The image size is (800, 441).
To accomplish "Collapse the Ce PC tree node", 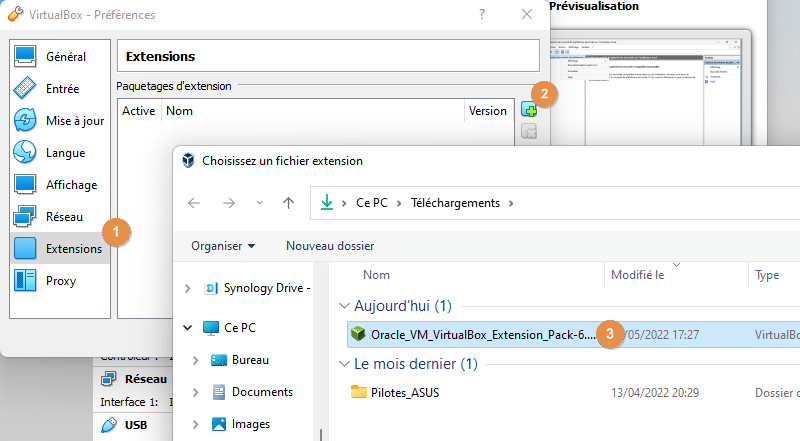I will click(x=189, y=327).
